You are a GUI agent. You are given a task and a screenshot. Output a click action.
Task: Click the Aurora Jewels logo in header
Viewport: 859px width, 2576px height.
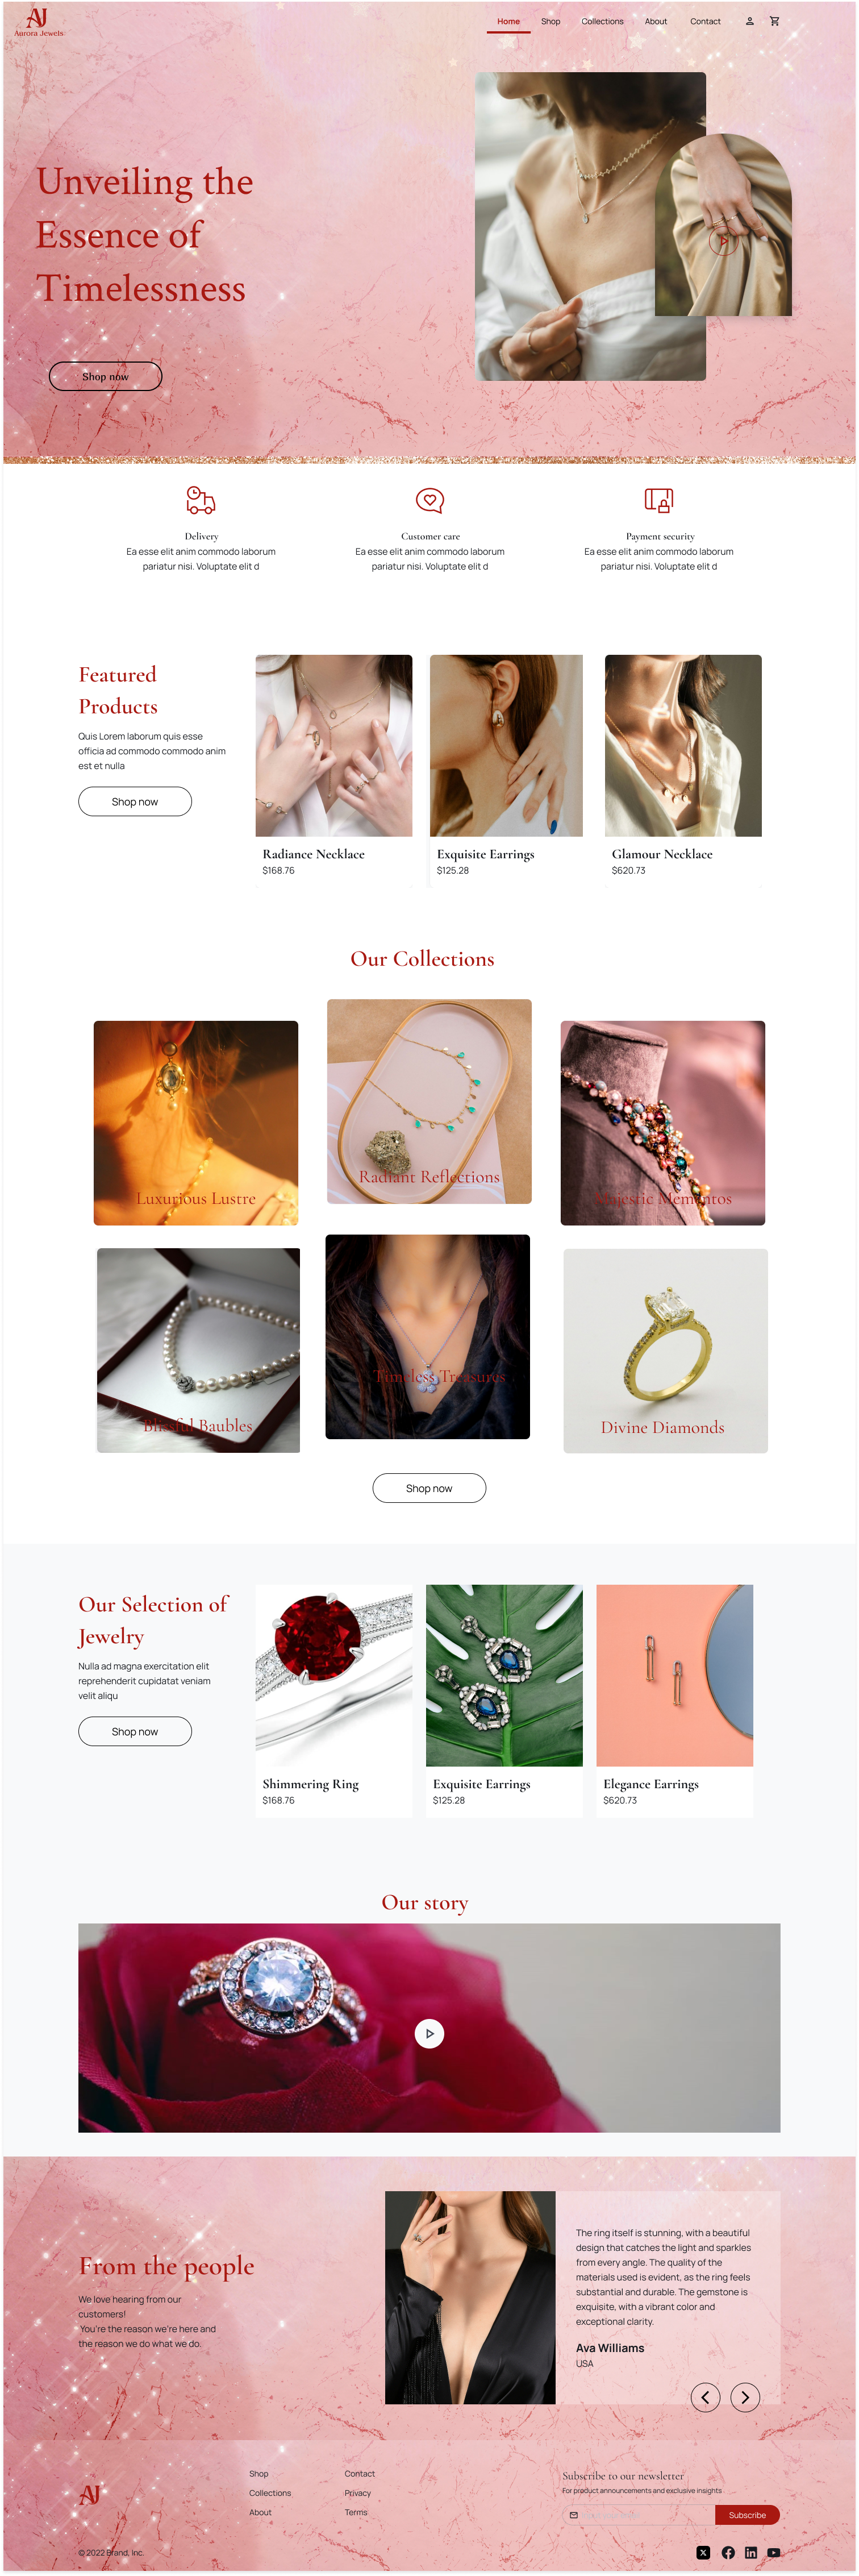coord(38,22)
